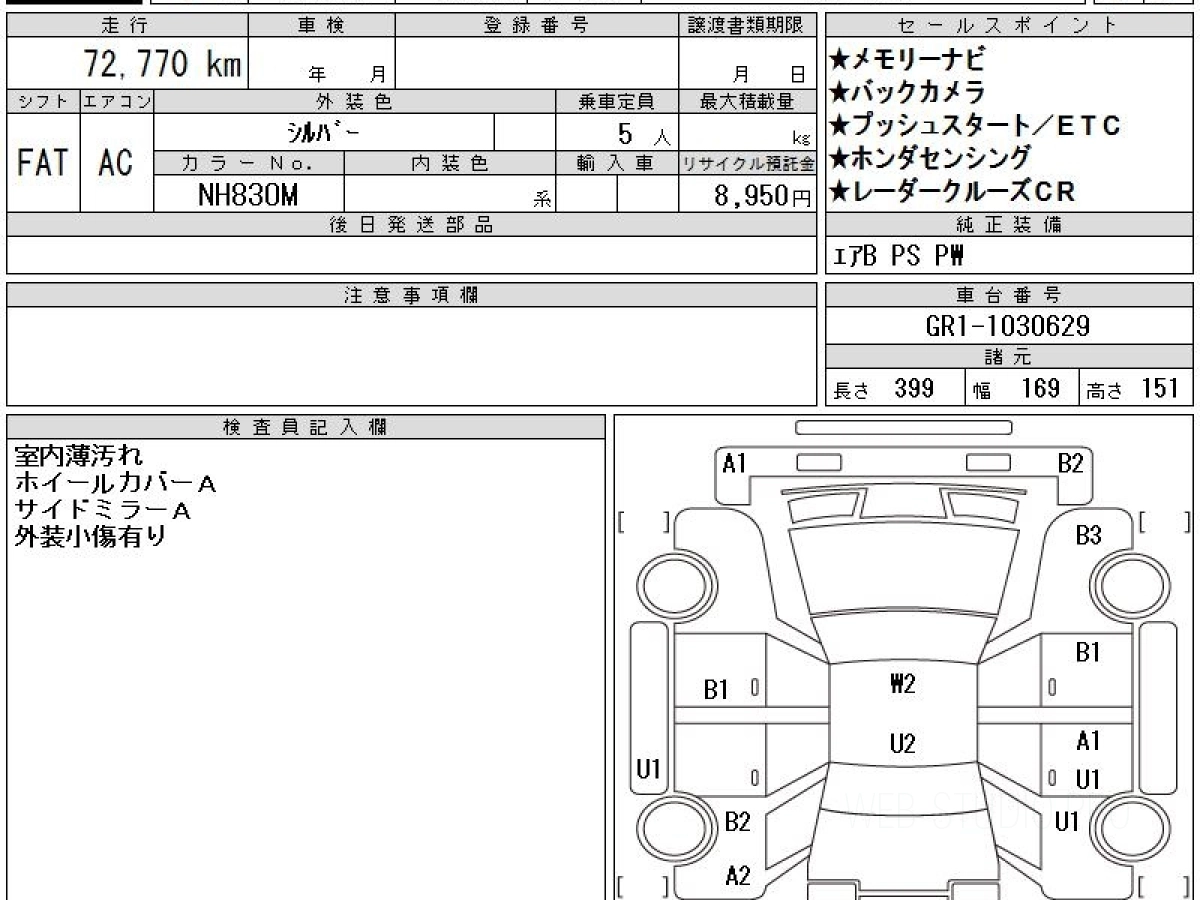Click the 外装小傷有り note
This screenshot has width=1200, height=900.
coord(89,537)
